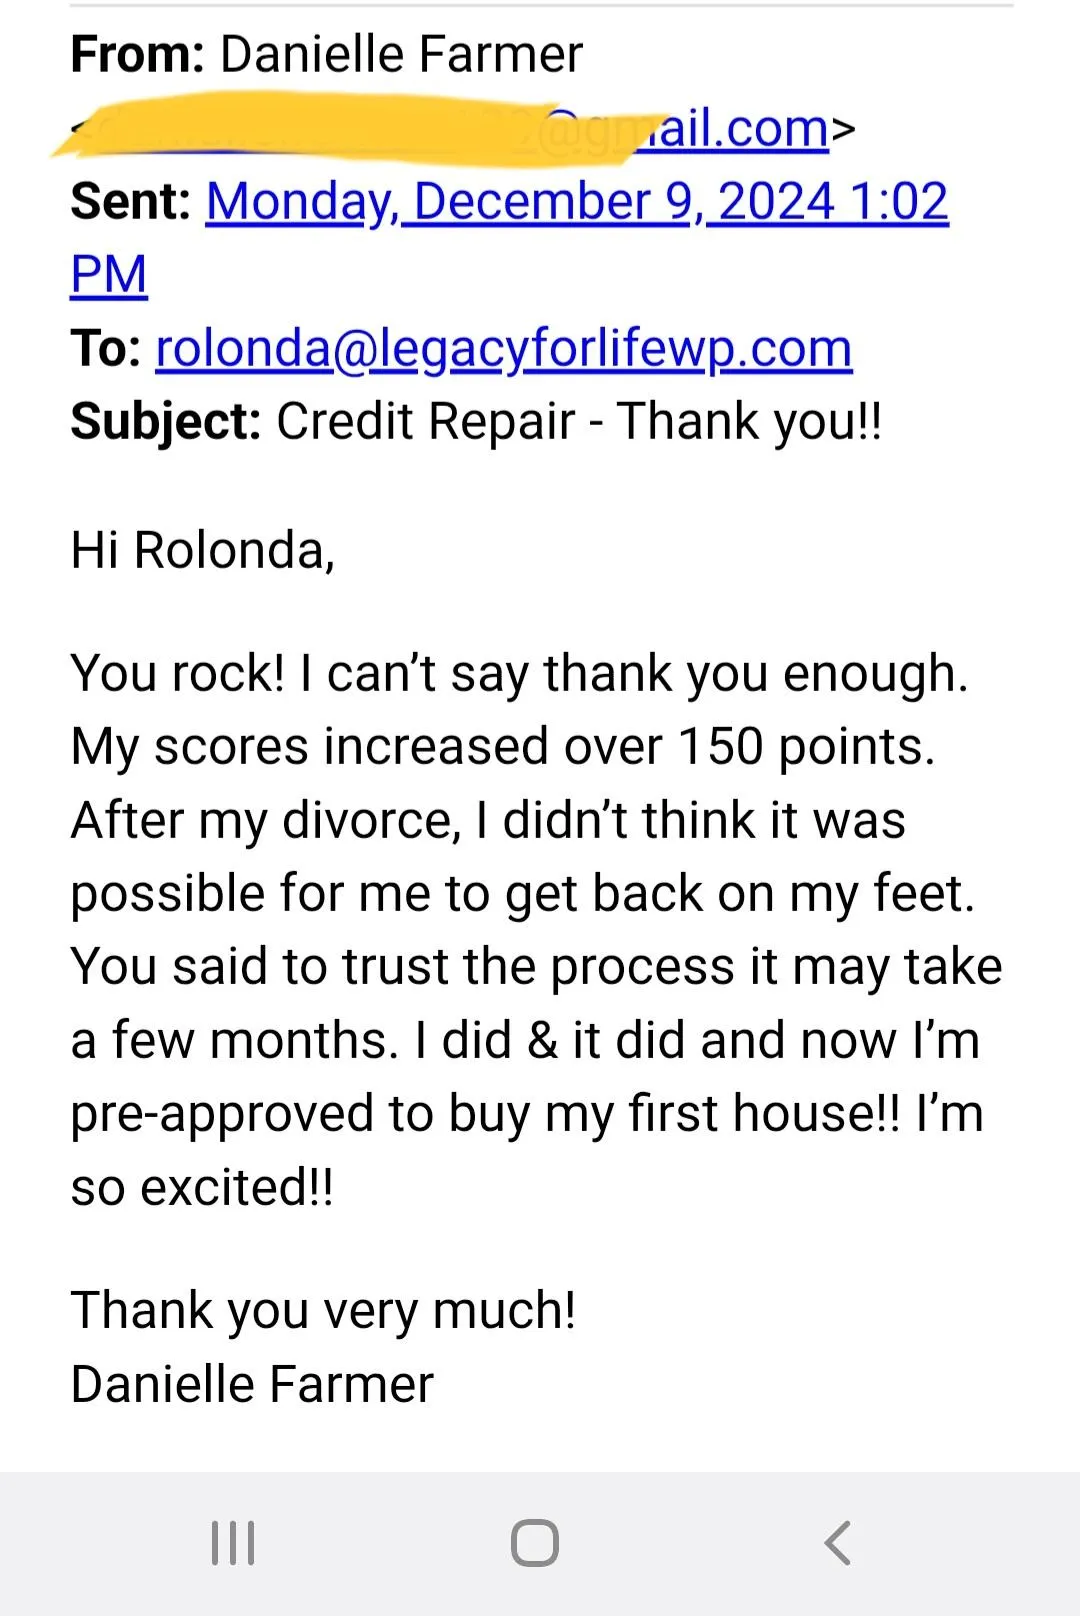The width and height of the screenshot is (1080, 1616).
Task: Click the yellow redaction mark over sender email
Action: coord(360,126)
